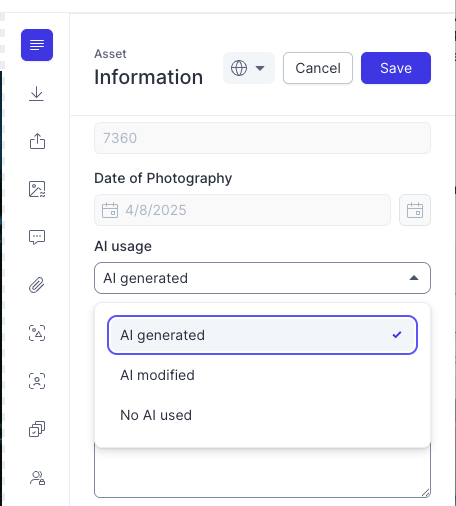Open attachments via the paperclip icon
The width and height of the screenshot is (456, 506).
click(37, 285)
